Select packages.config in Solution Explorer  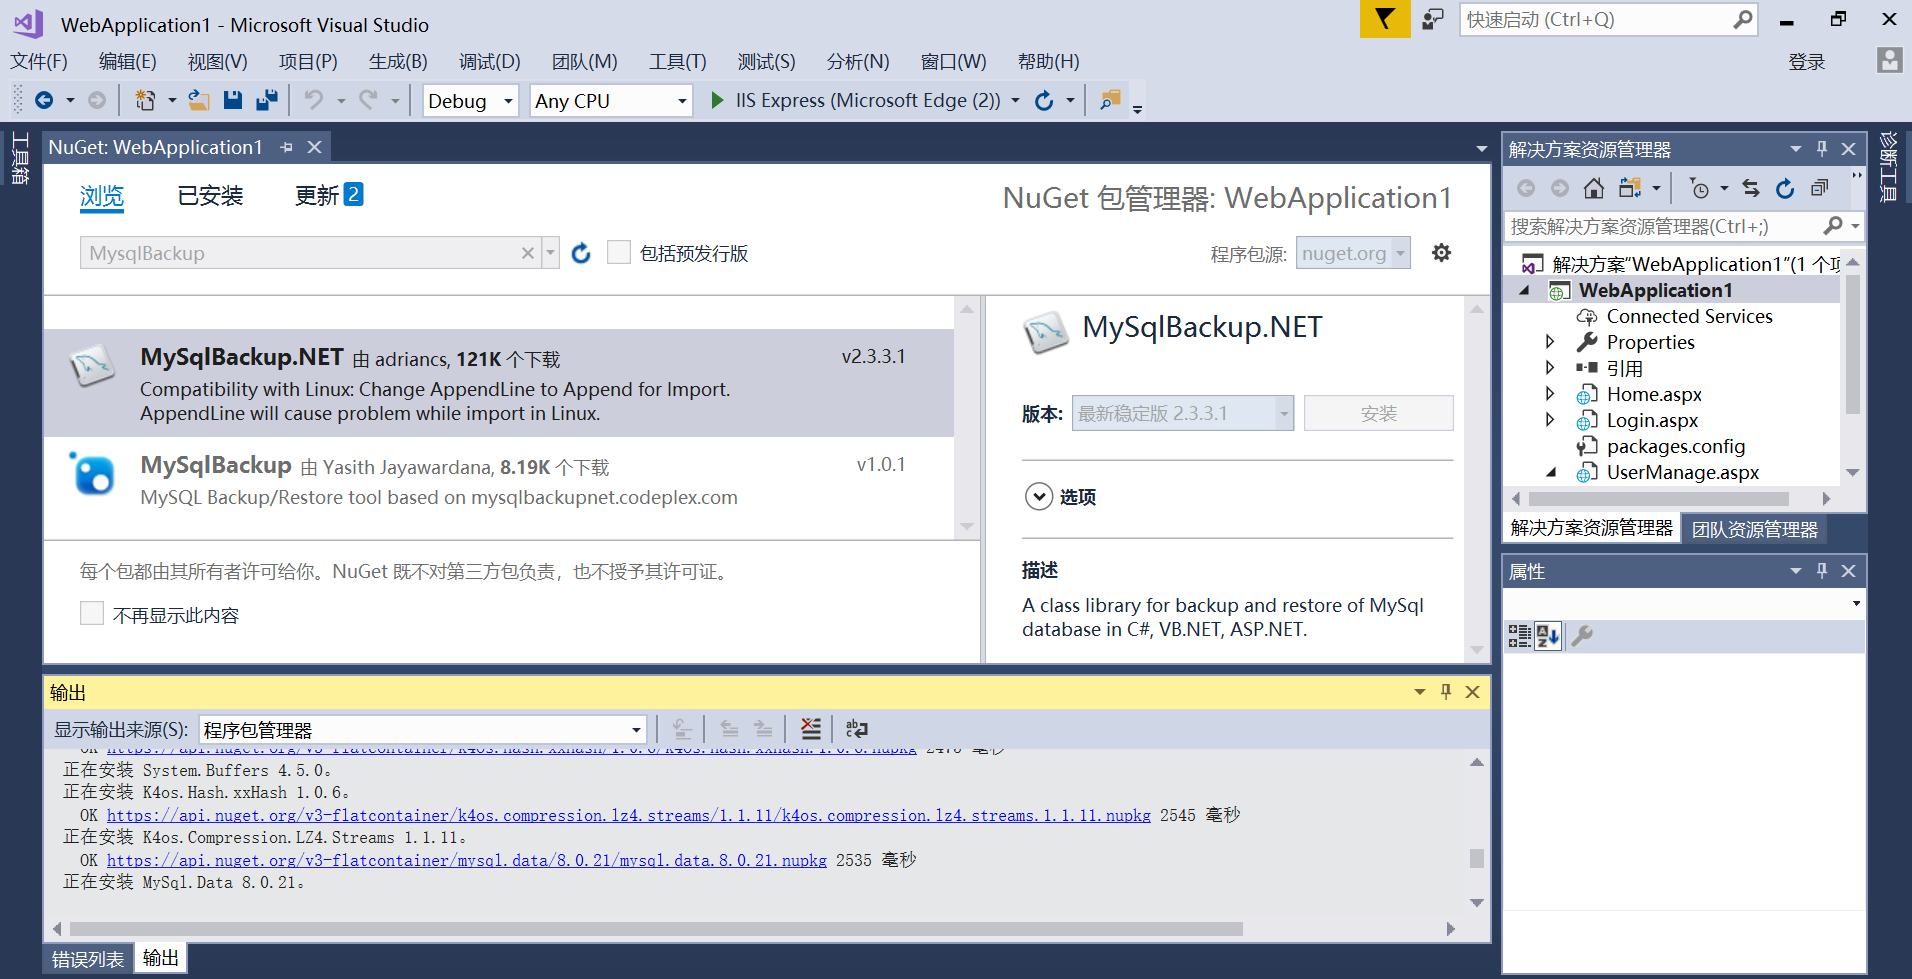coord(1675,446)
